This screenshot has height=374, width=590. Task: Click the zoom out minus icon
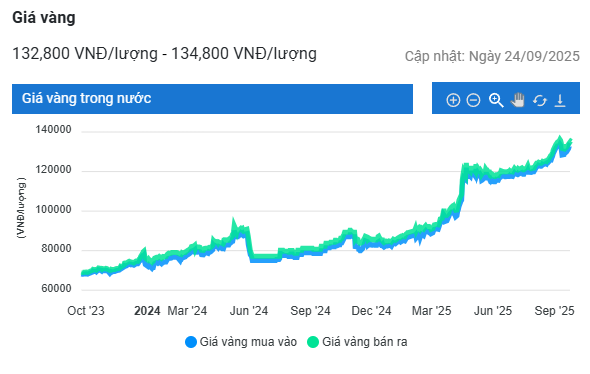coord(473,100)
